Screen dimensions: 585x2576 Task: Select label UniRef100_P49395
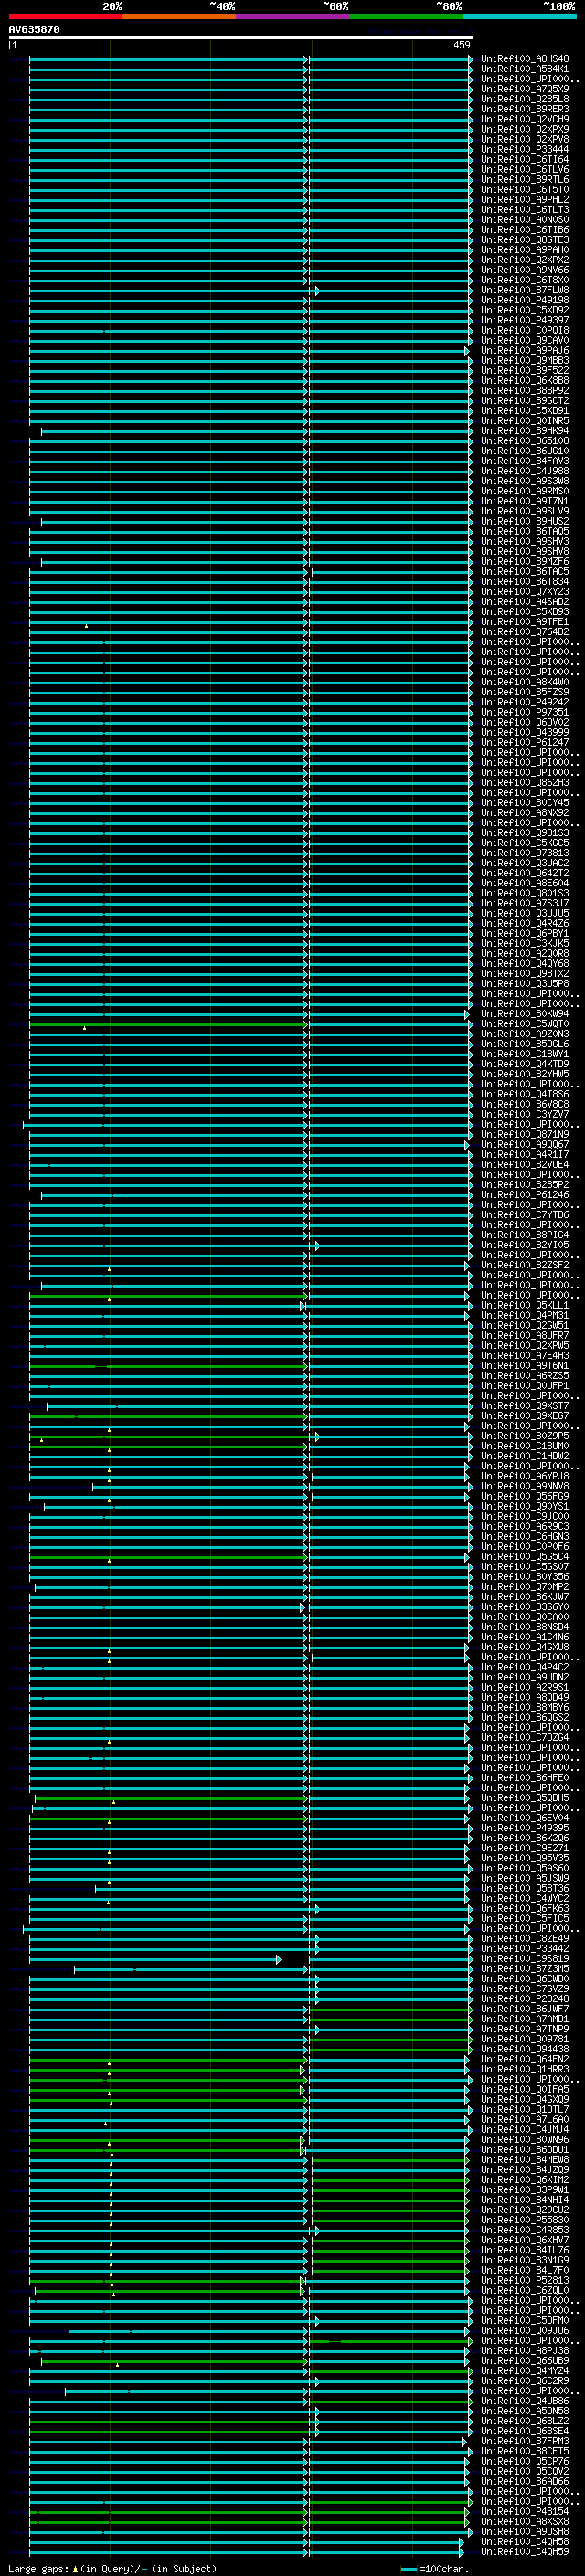(525, 1828)
